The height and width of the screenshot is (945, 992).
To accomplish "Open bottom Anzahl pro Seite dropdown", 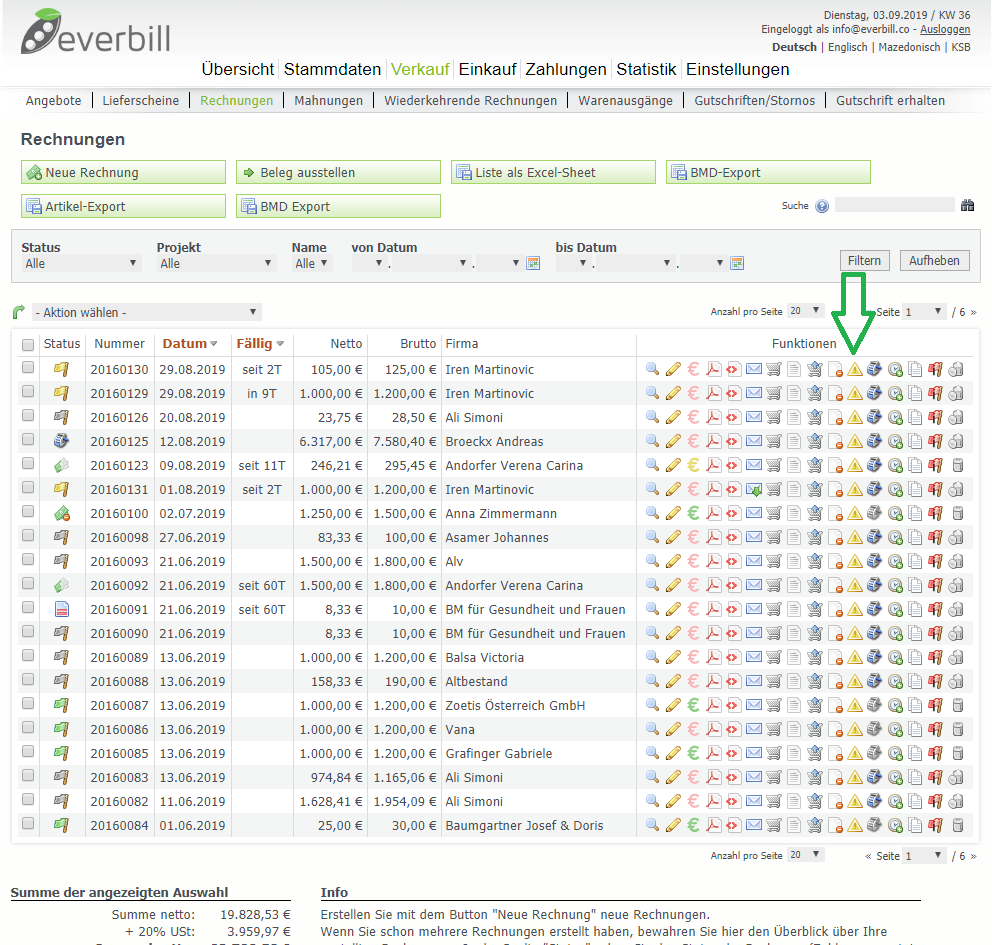I will coord(805,855).
